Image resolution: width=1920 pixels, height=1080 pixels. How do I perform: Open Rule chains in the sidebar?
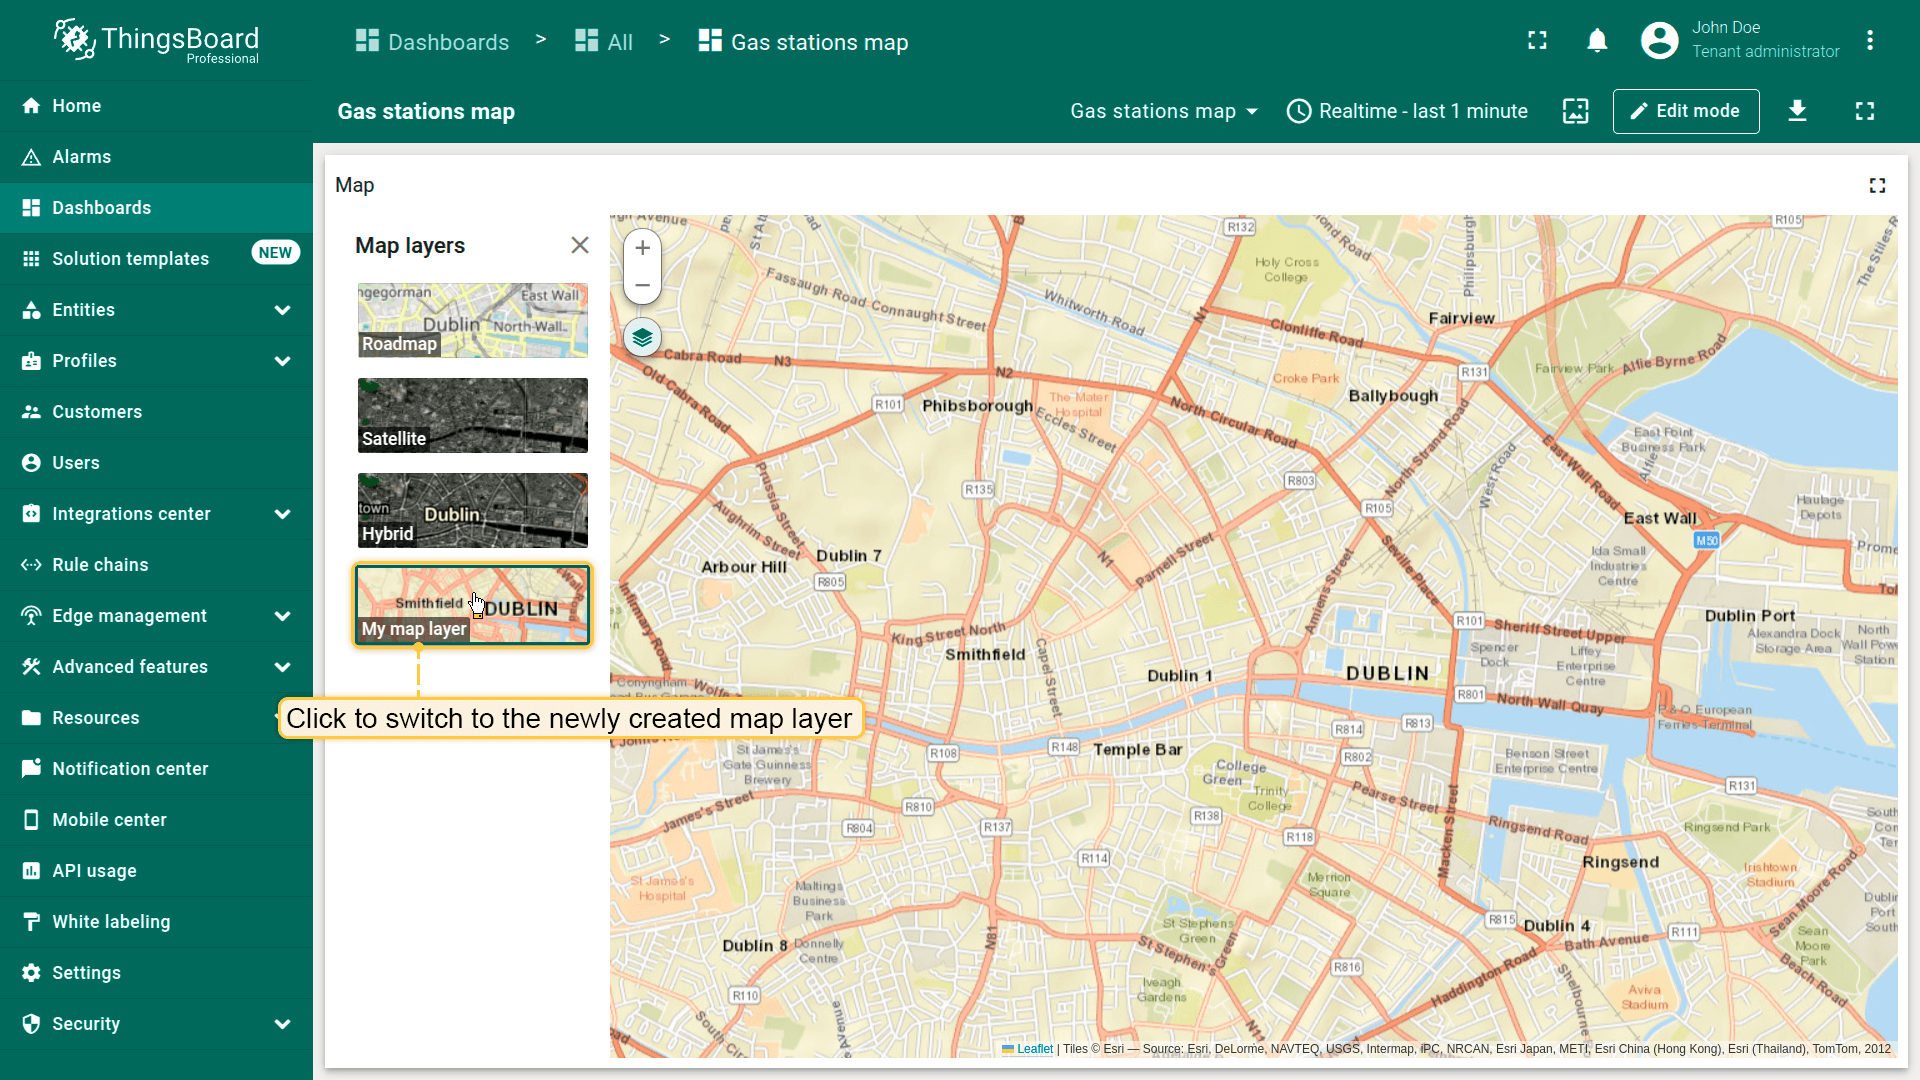tap(100, 565)
